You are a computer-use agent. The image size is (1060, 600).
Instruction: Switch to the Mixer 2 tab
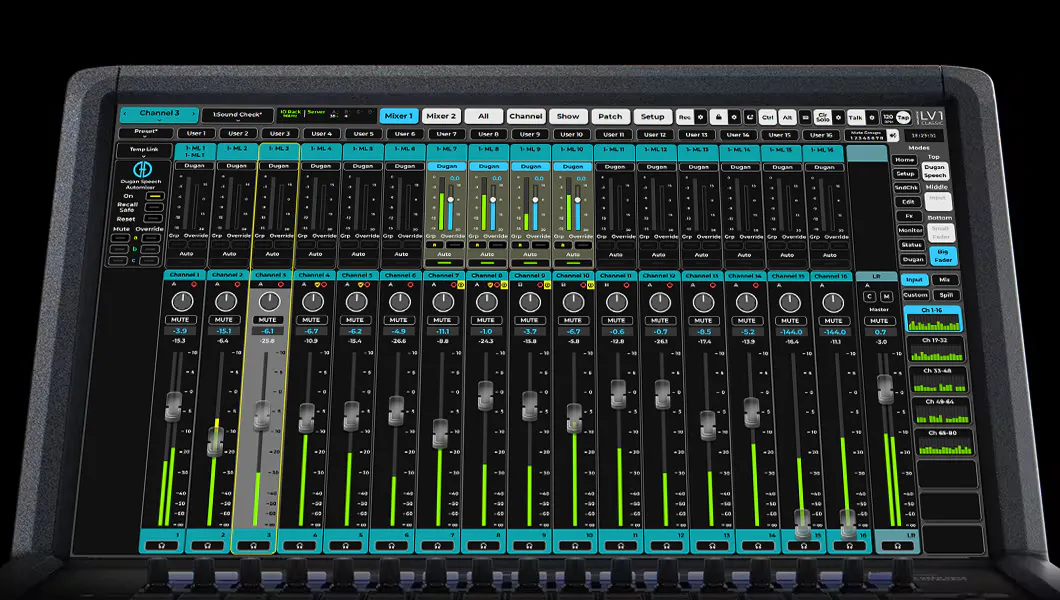tap(441, 116)
